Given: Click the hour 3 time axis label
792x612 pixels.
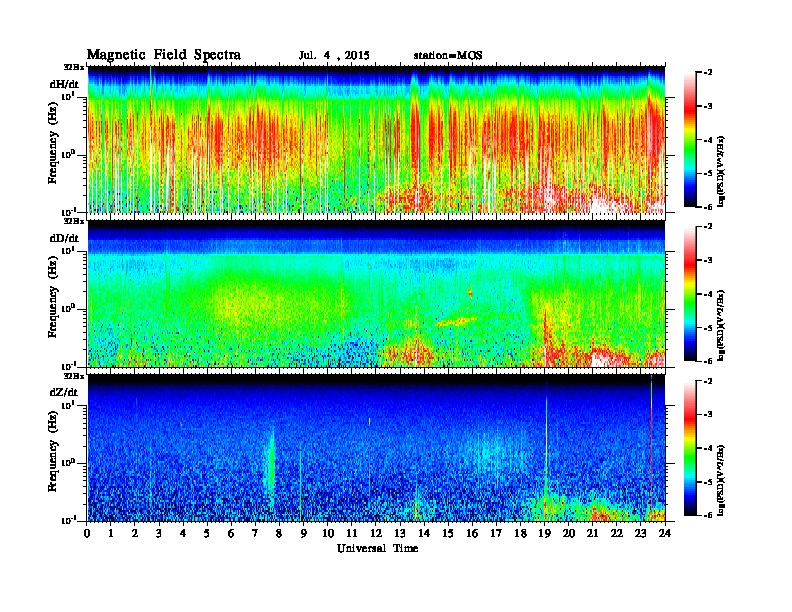Looking at the screenshot, I should point(159,533).
